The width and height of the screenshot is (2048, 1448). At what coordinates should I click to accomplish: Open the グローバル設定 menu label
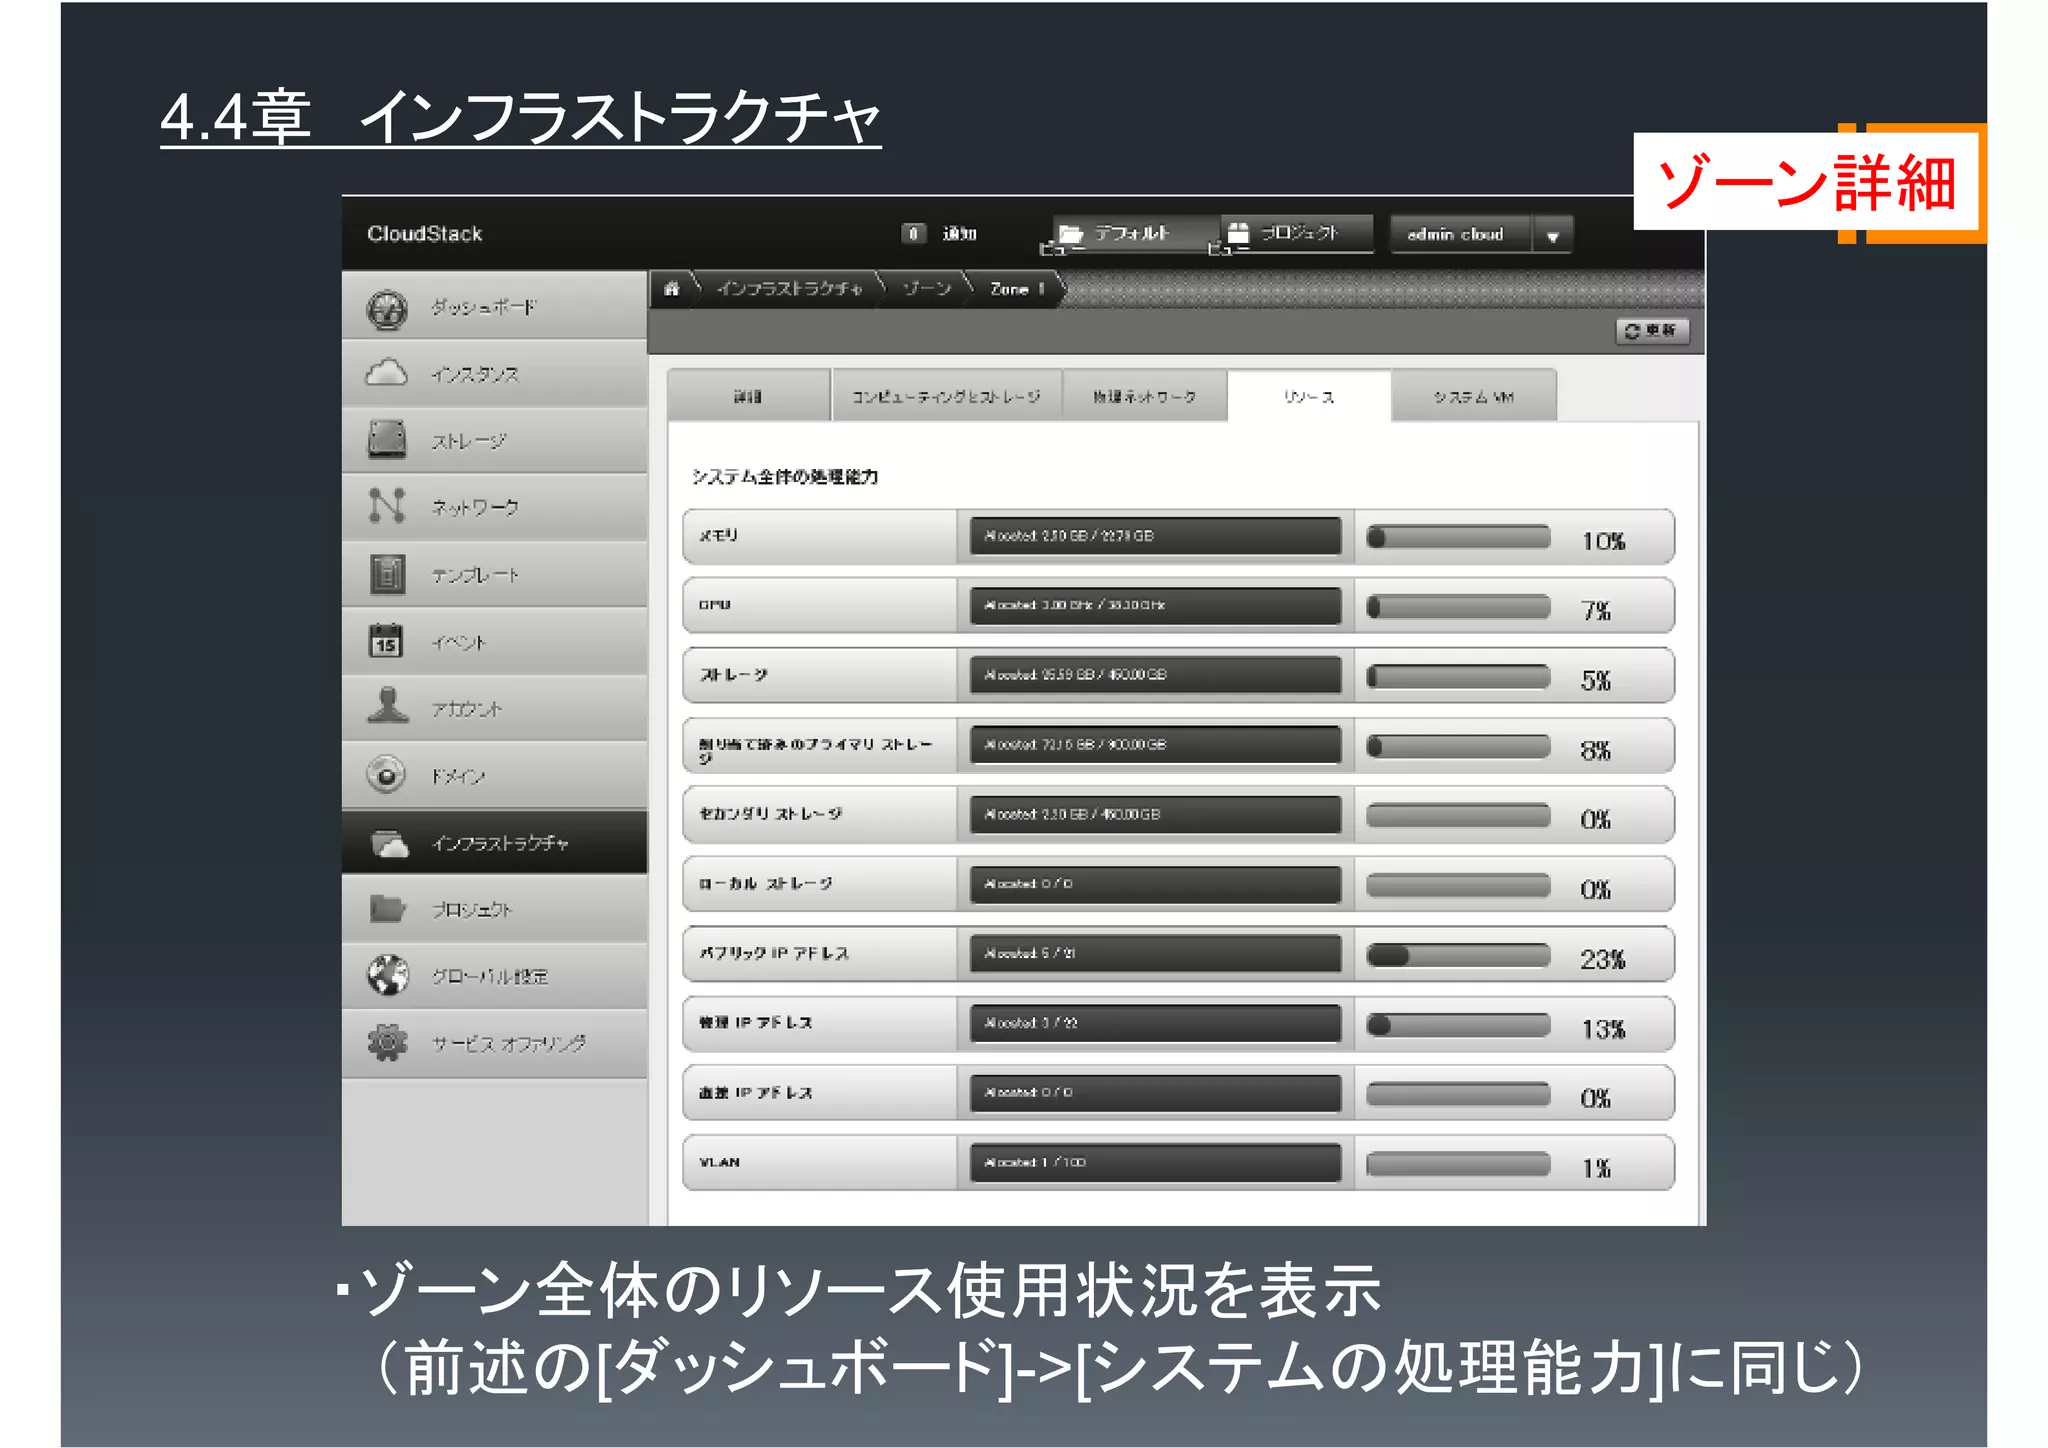pos(490,976)
